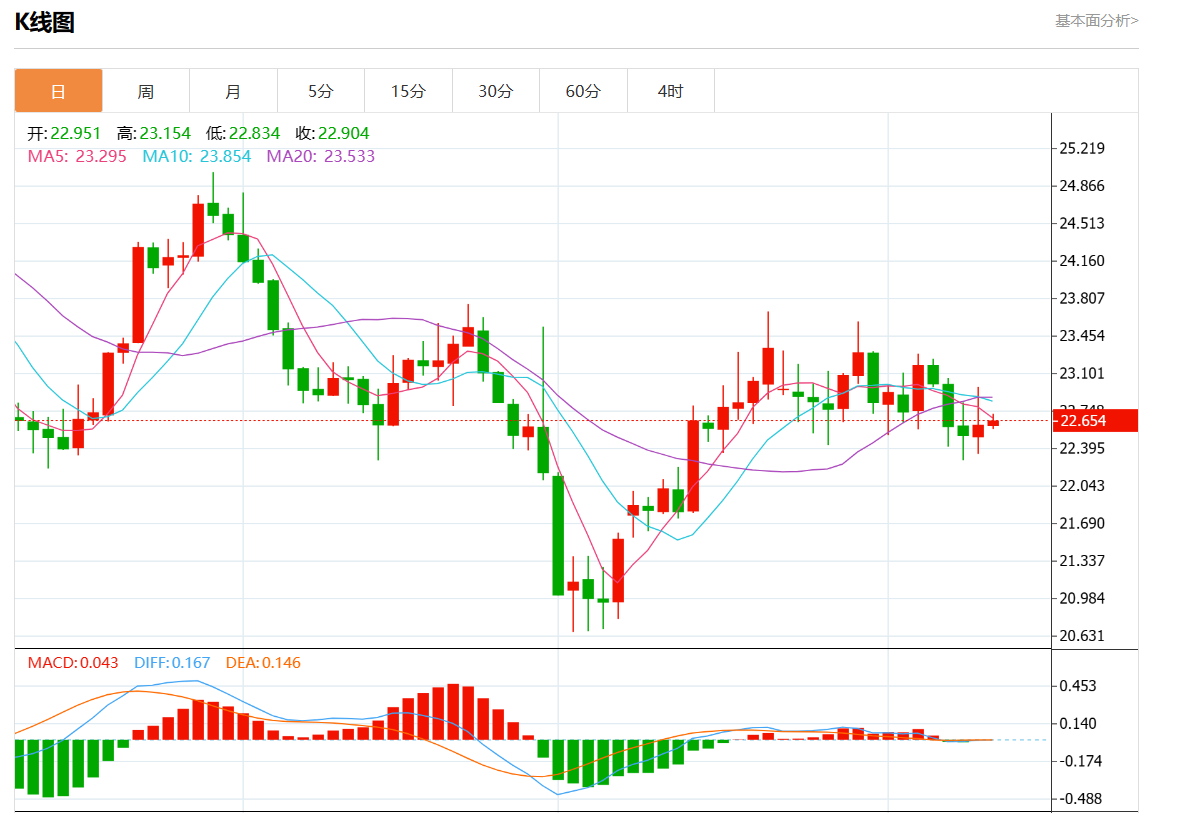Click the MA5: 23.295 legend

(x=77, y=156)
